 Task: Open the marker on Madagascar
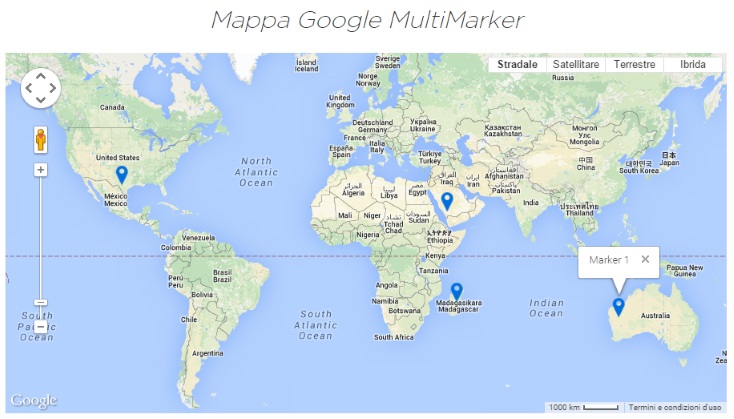click(456, 291)
